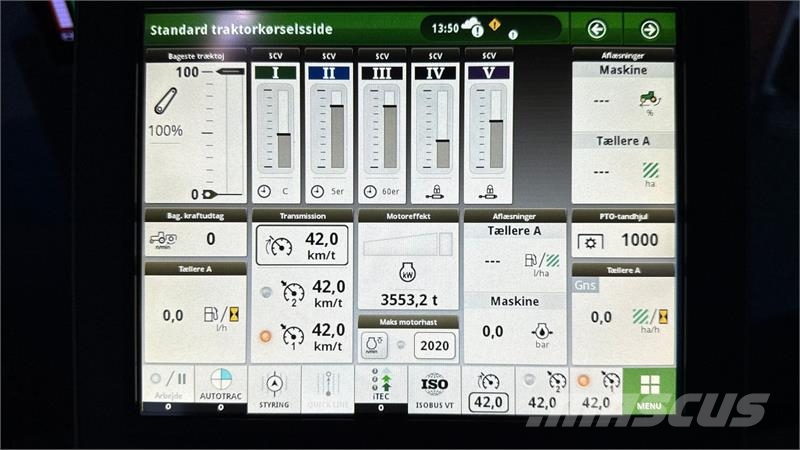The image size is (800, 450).
Task: Select Standard traktorkørselsside page title
Action: [x=241, y=30]
